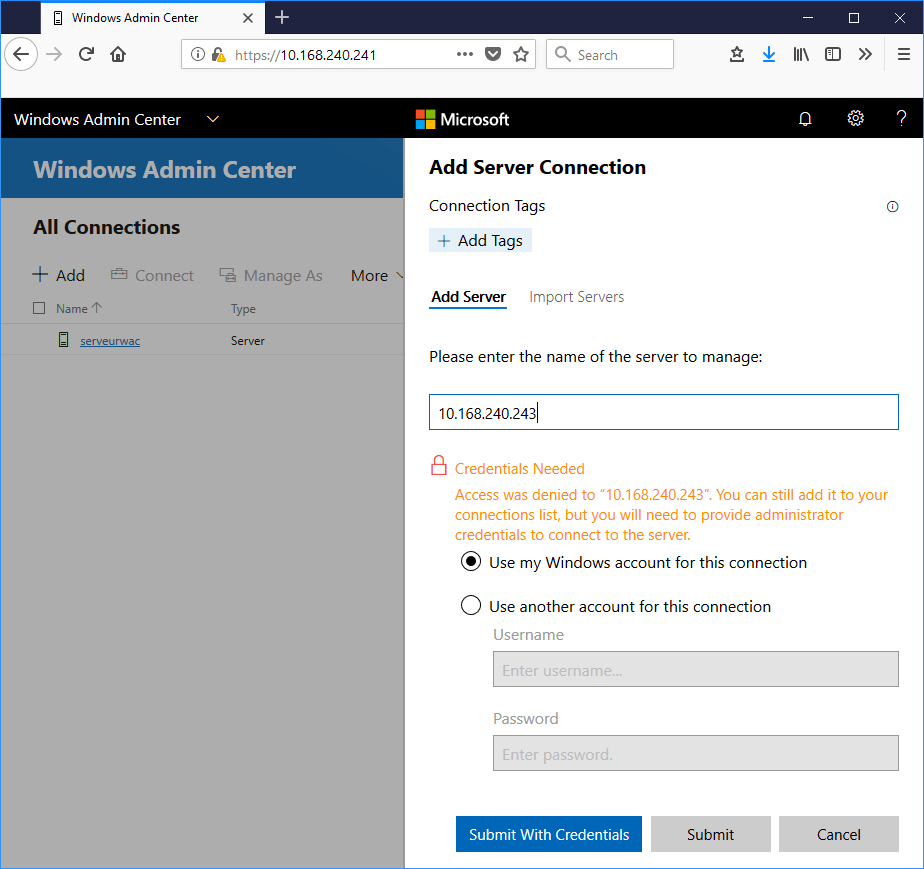Click the browser Search box

[x=610, y=54]
